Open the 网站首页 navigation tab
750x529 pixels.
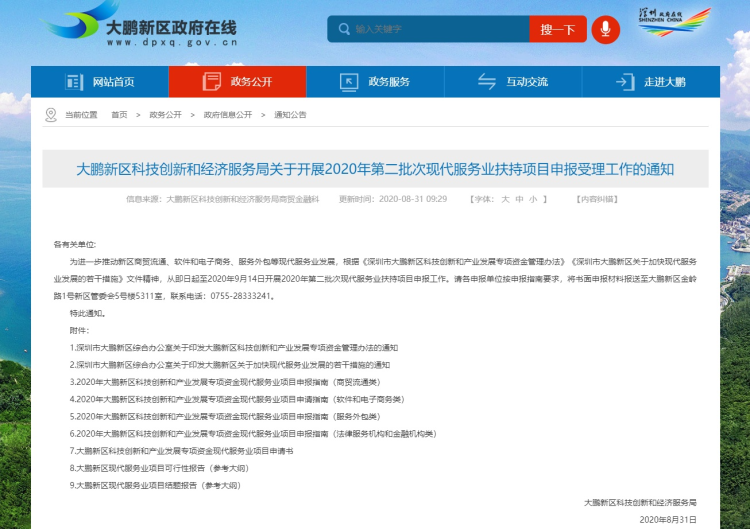pyautogui.click(x=100, y=82)
